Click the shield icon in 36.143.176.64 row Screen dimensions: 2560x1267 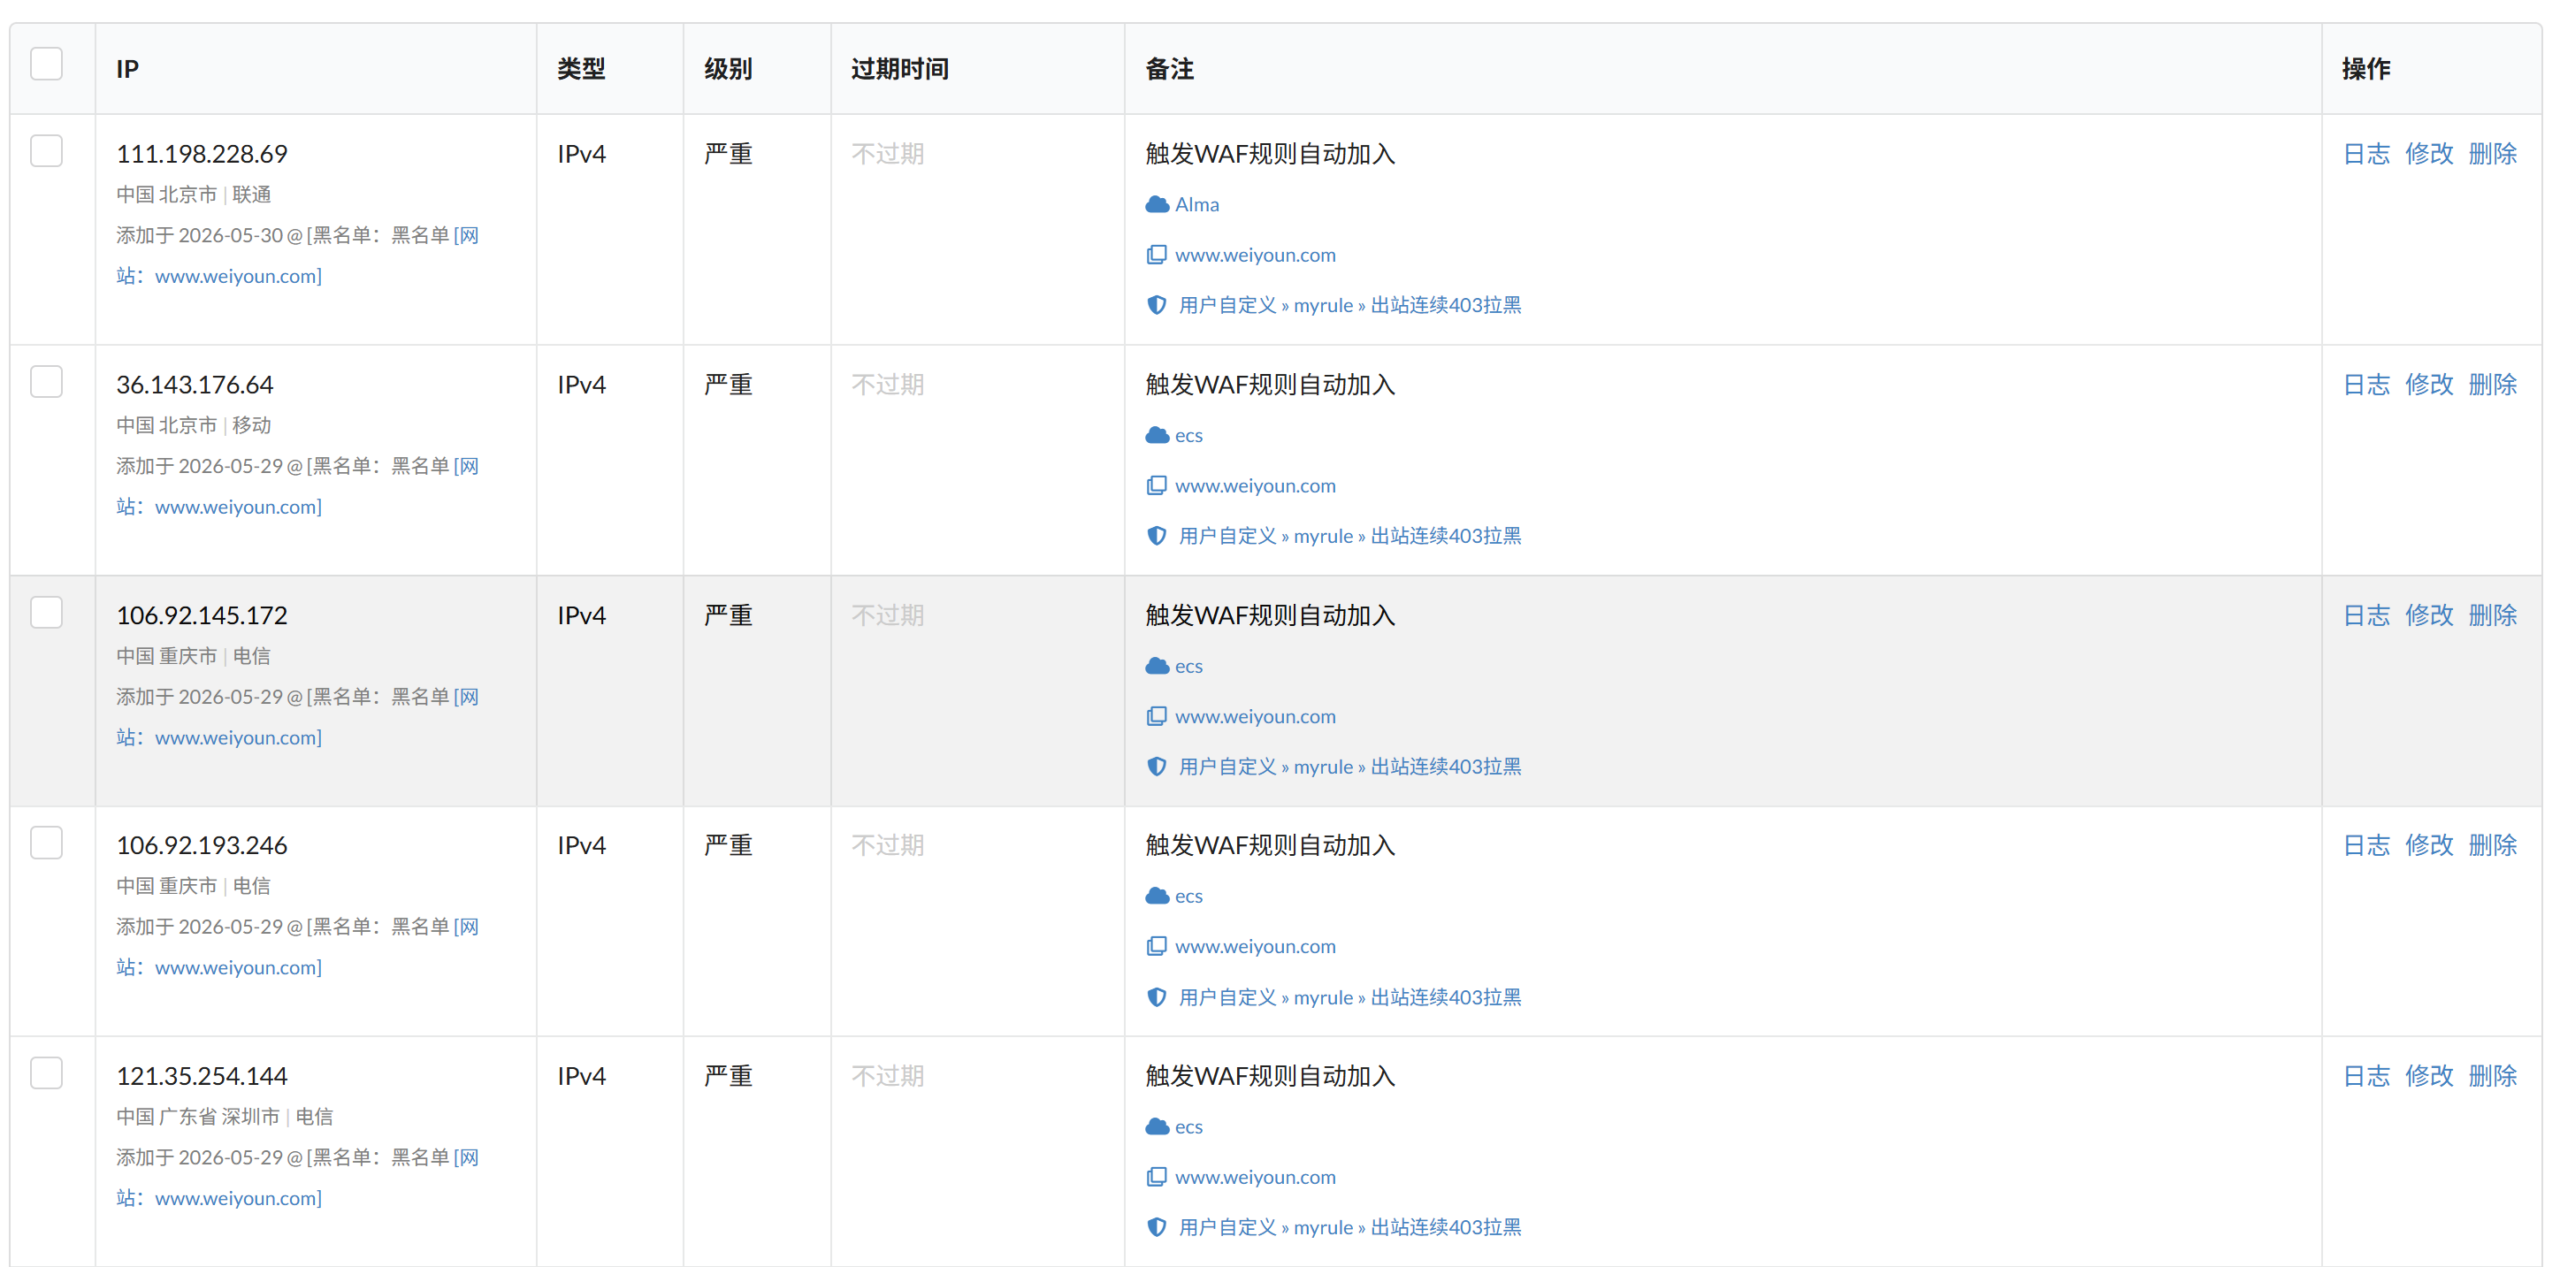pos(1156,536)
